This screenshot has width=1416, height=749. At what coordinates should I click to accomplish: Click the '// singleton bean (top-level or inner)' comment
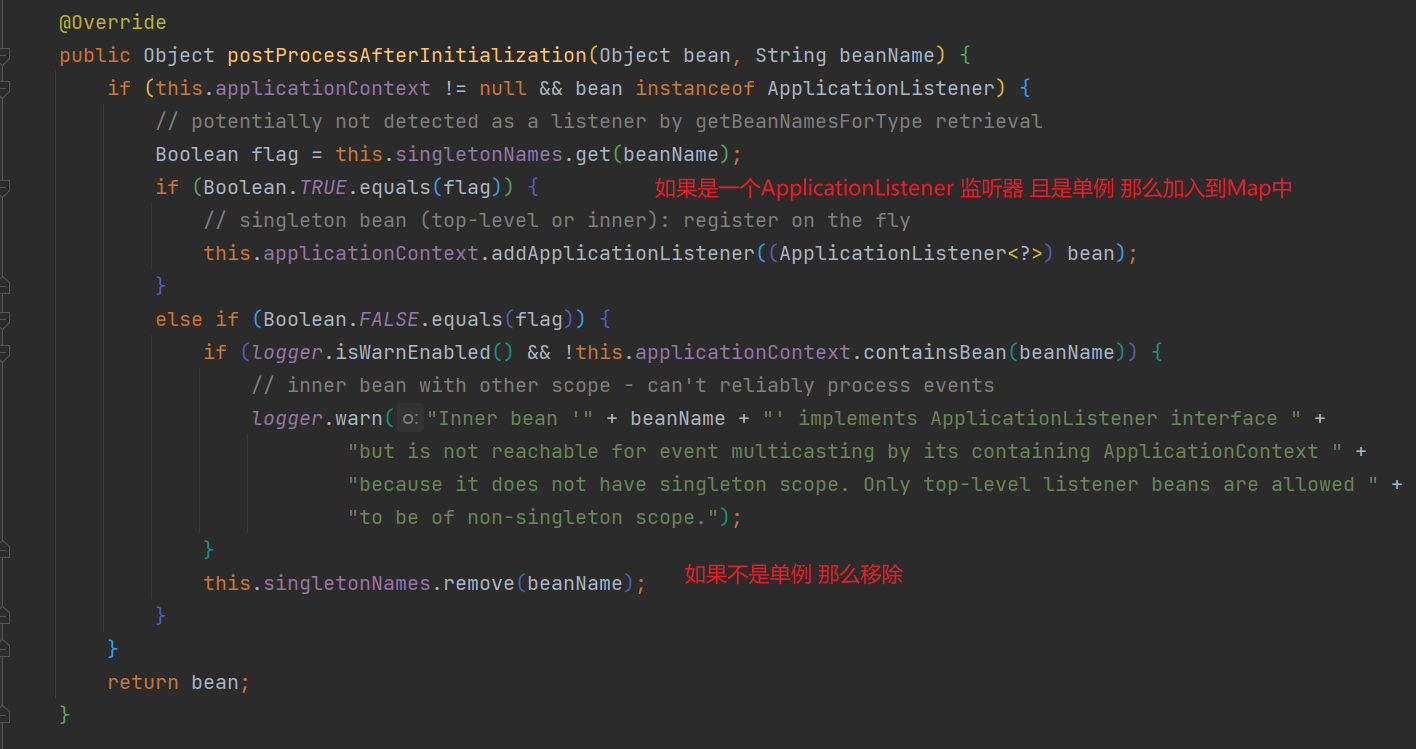557,220
